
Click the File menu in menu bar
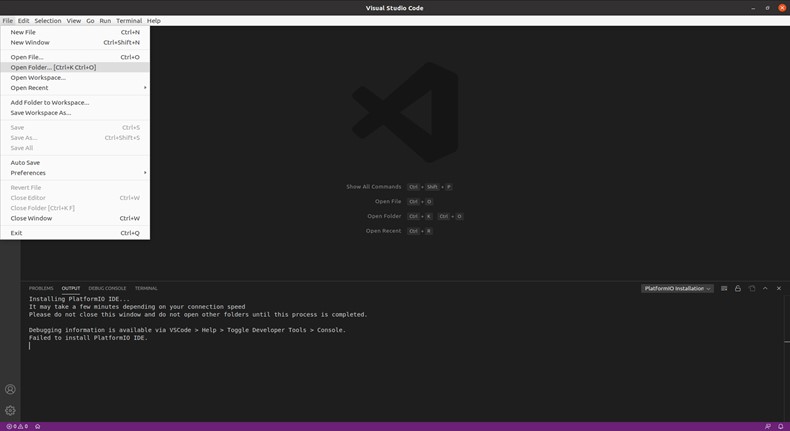point(8,21)
